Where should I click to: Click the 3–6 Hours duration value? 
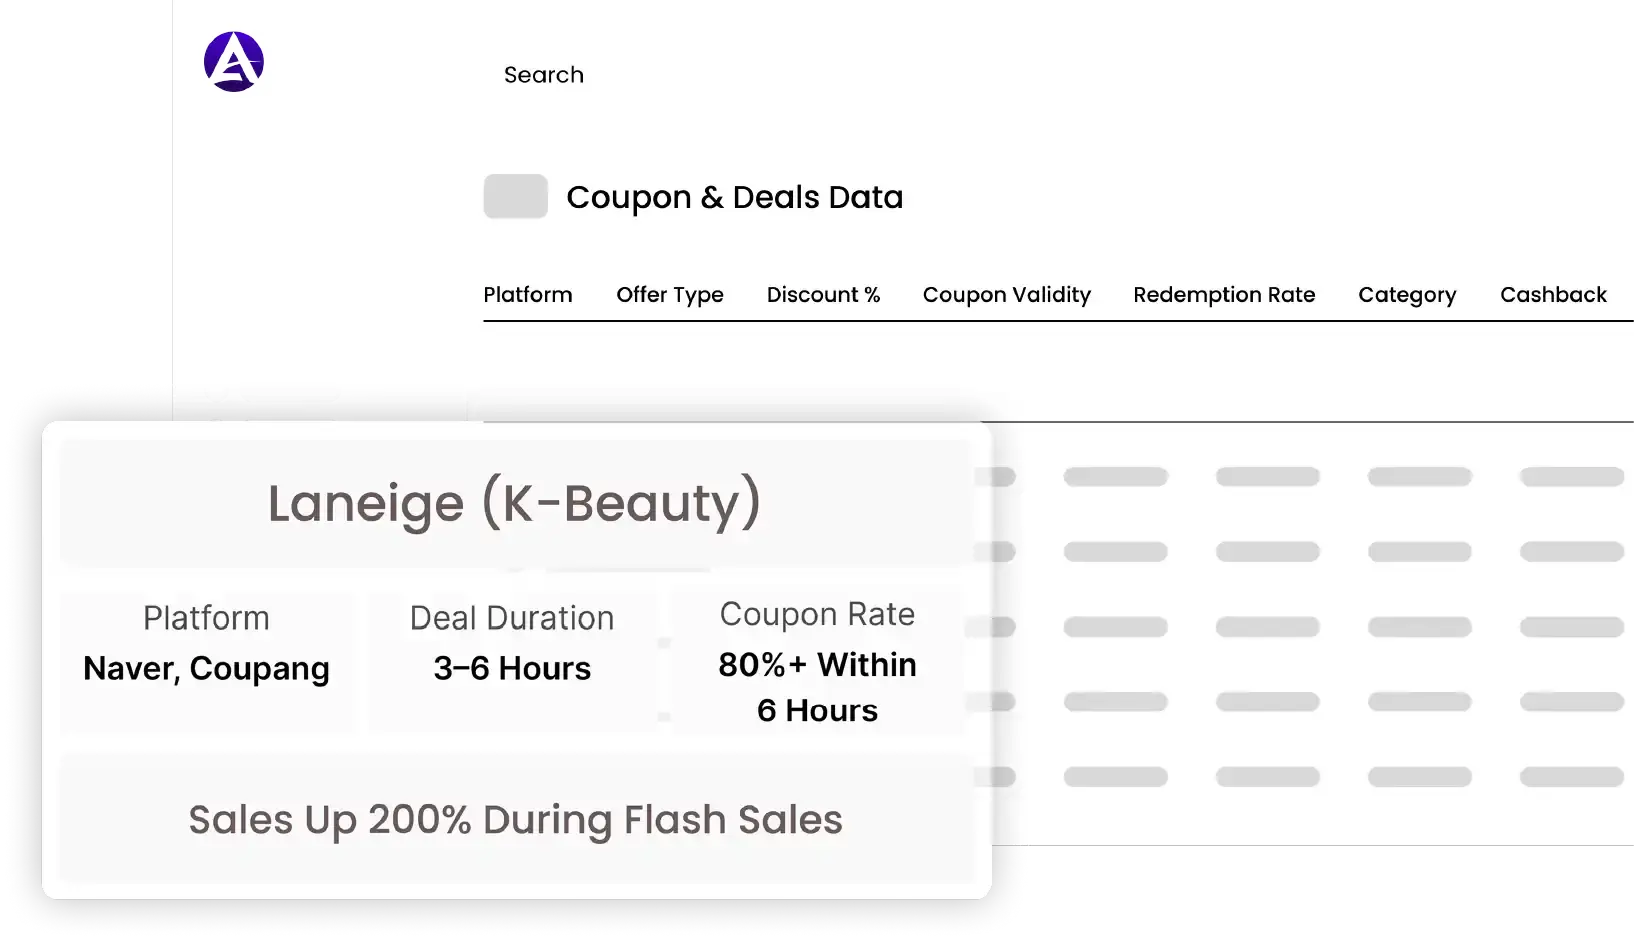(x=512, y=669)
